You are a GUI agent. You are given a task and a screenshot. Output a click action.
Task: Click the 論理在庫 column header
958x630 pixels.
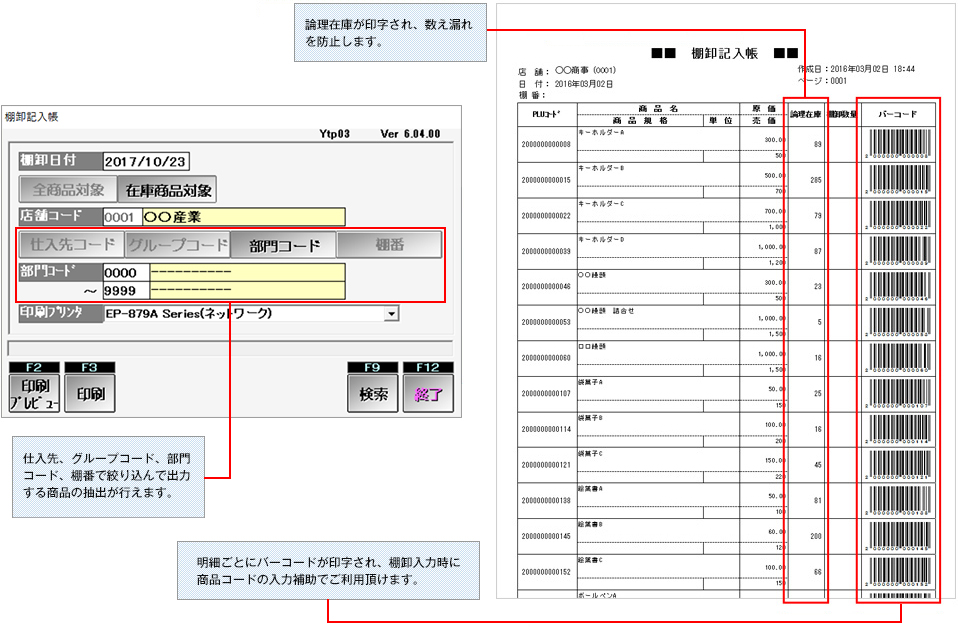(x=805, y=115)
